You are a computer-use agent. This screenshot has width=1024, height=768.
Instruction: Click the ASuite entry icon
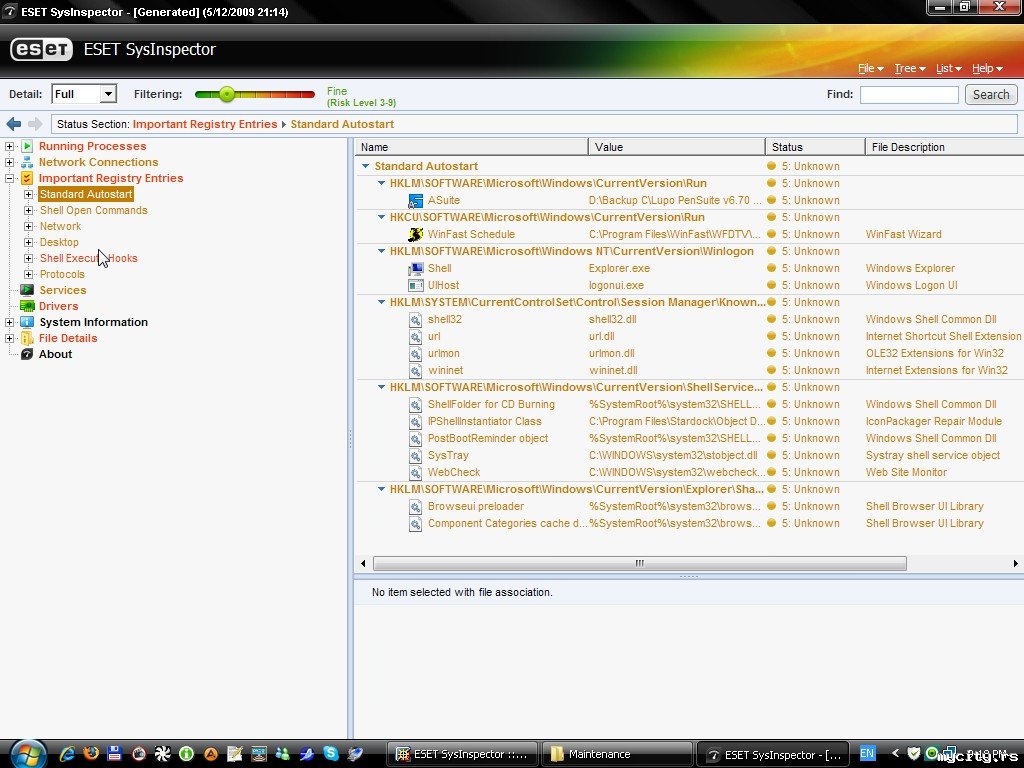[x=416, y=200]
